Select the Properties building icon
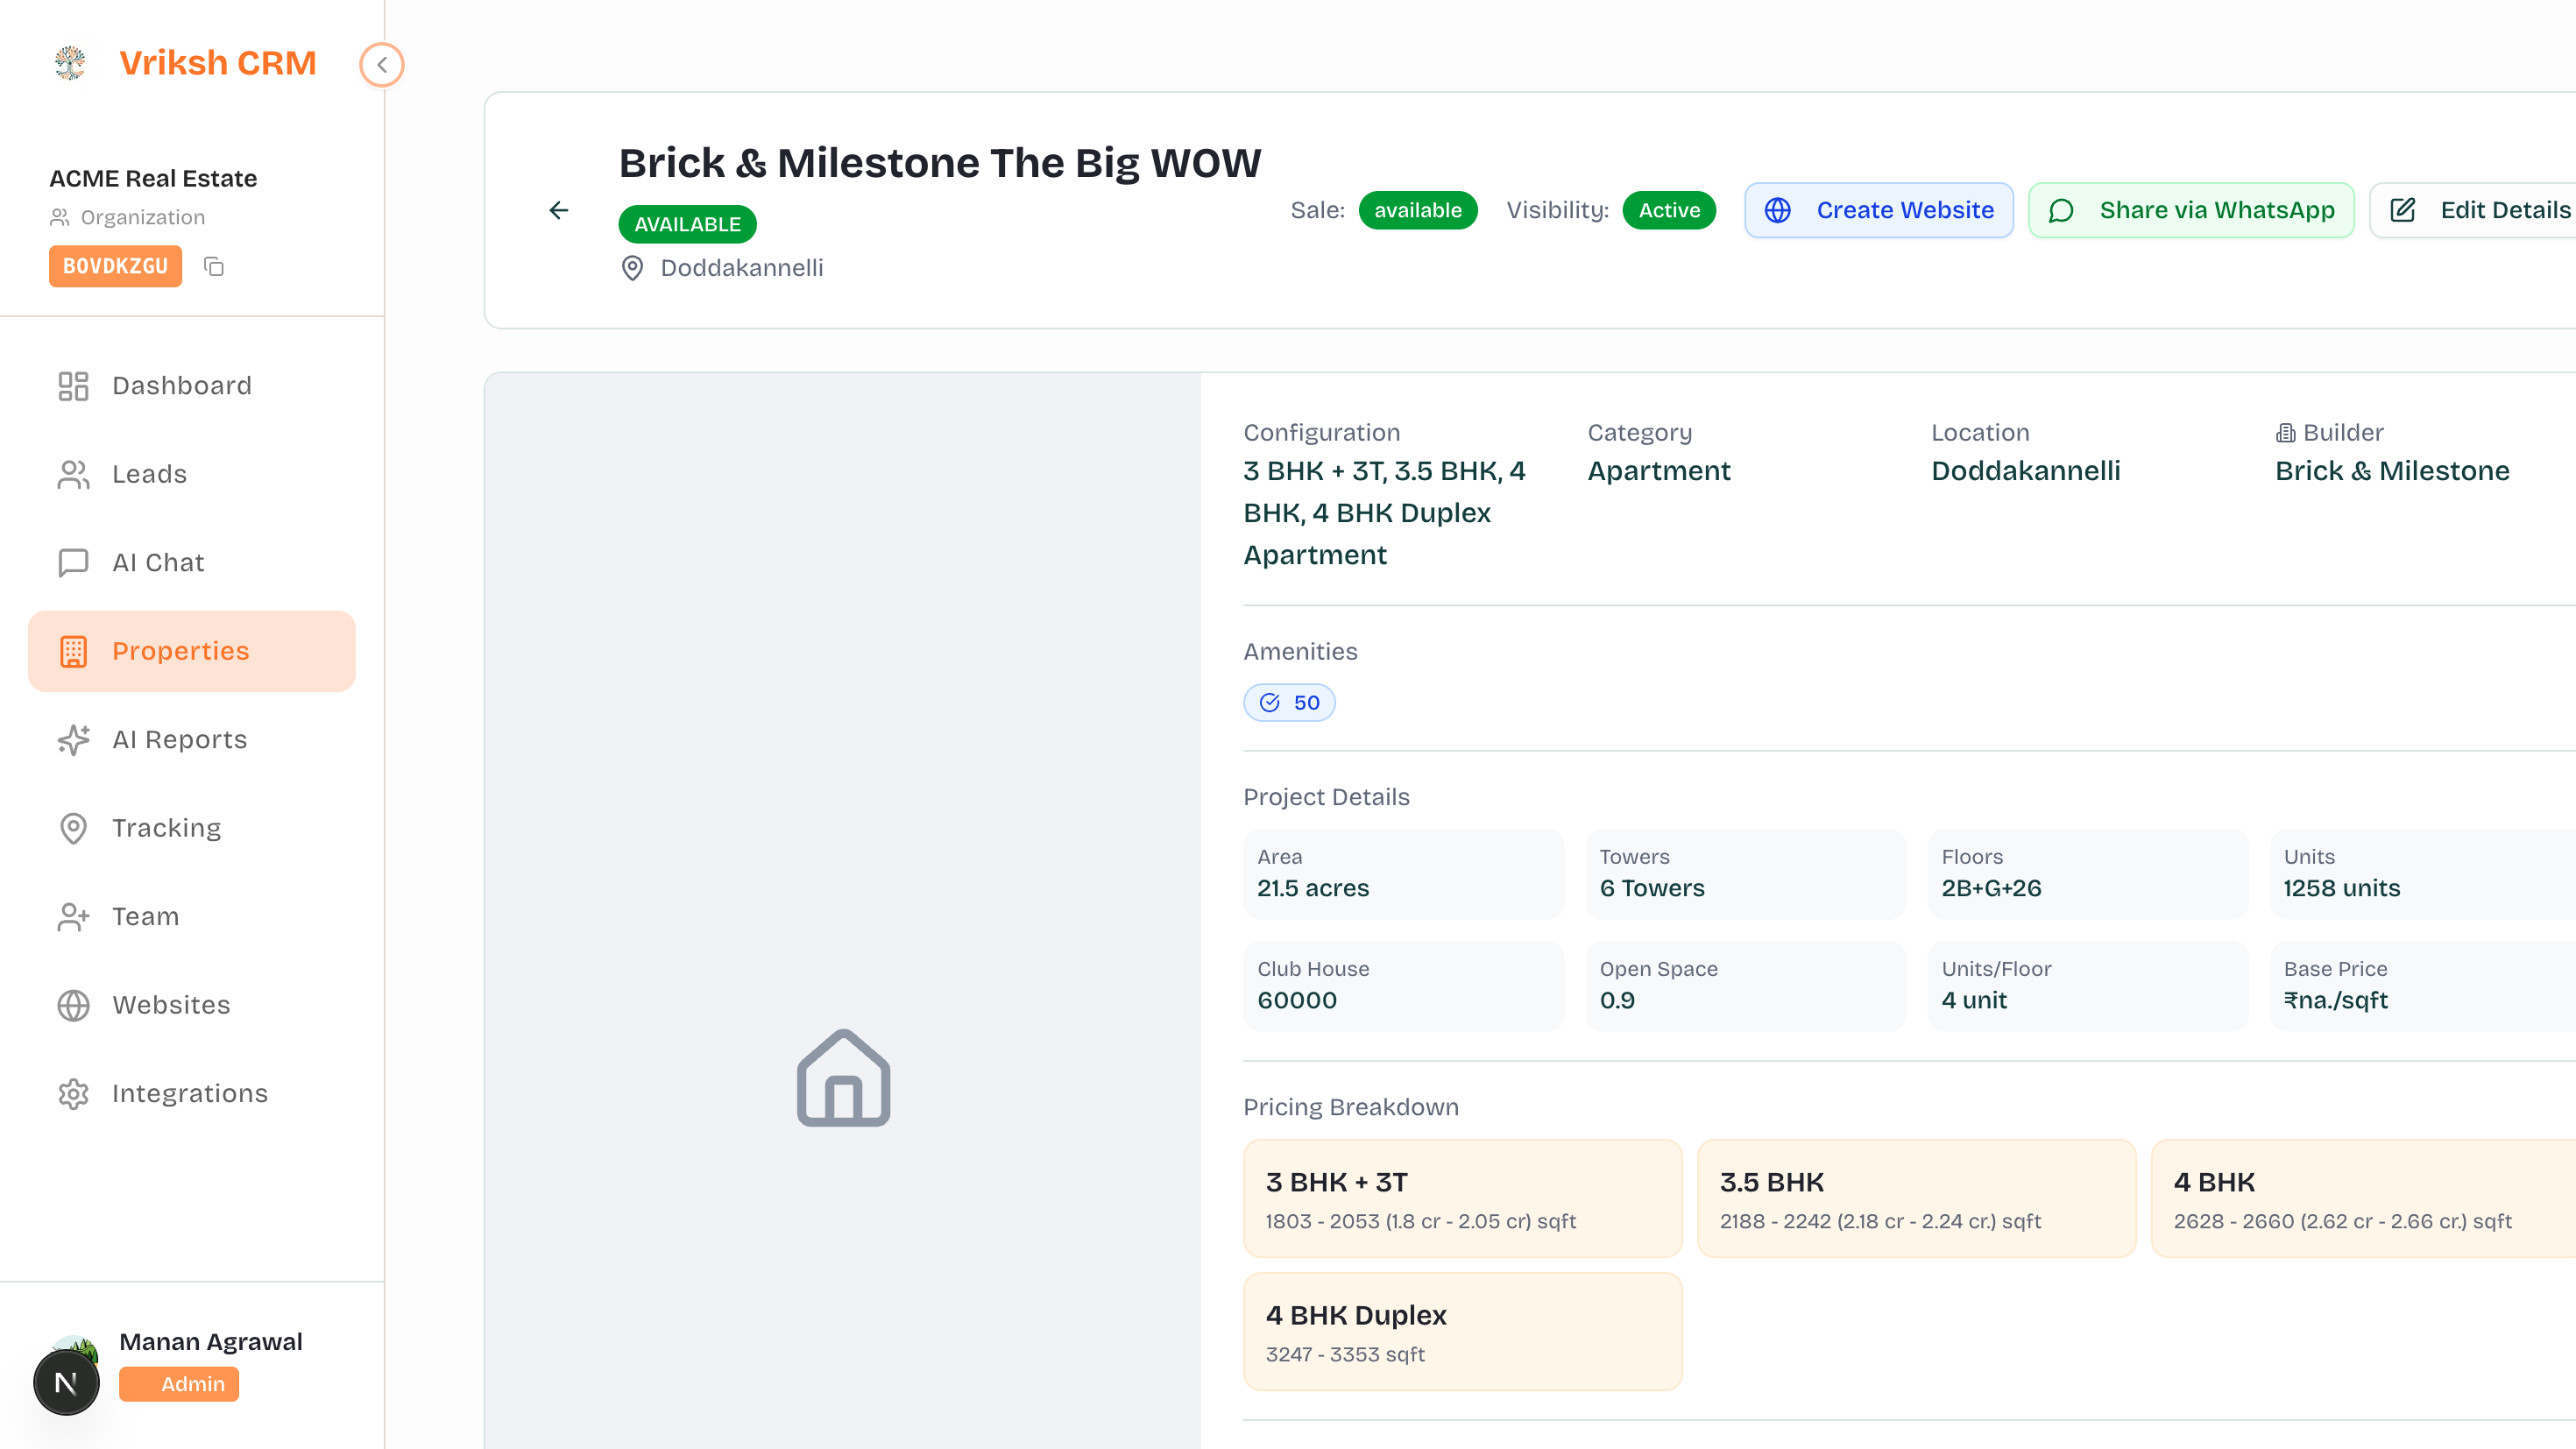This screenshot has height=1449, width=2576. tap(73, 651)
